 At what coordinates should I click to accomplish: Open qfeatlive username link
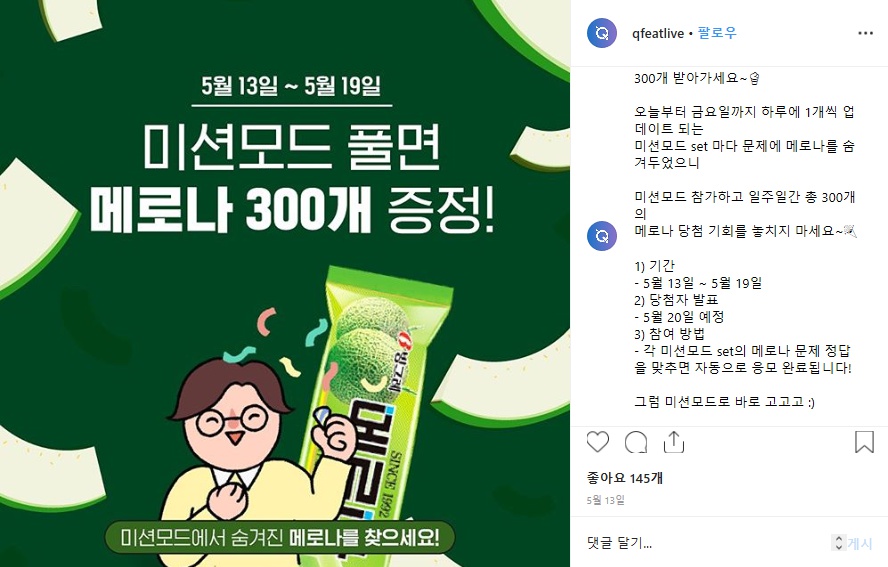pyautogui.click(x=658, y=33)
